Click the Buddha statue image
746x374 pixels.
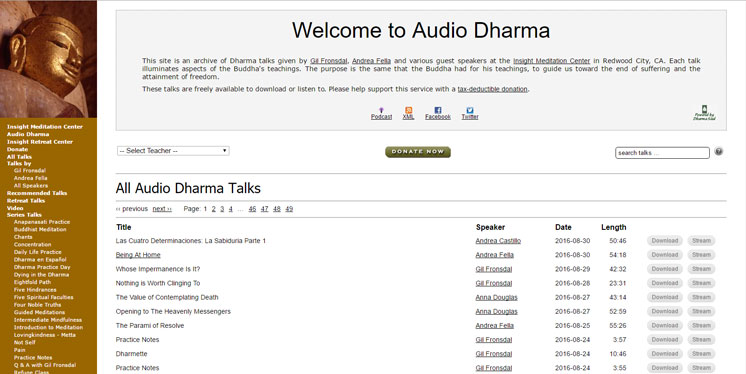(48, 59)
